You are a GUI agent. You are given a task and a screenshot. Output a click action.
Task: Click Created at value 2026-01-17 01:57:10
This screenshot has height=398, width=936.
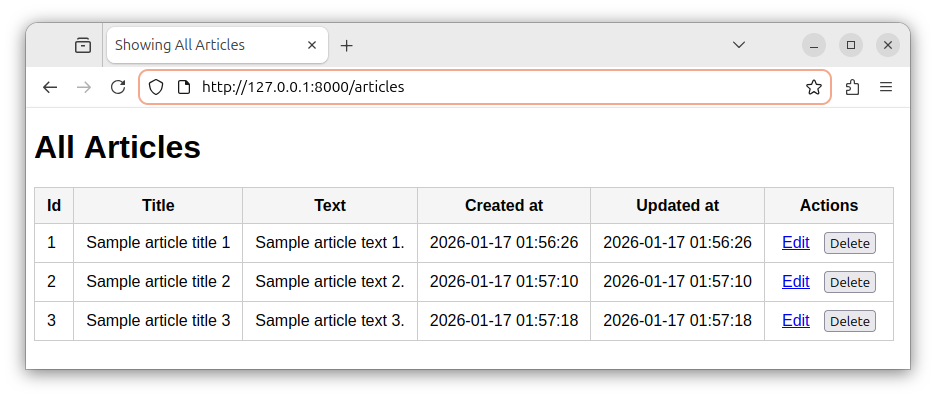[504, 282]
